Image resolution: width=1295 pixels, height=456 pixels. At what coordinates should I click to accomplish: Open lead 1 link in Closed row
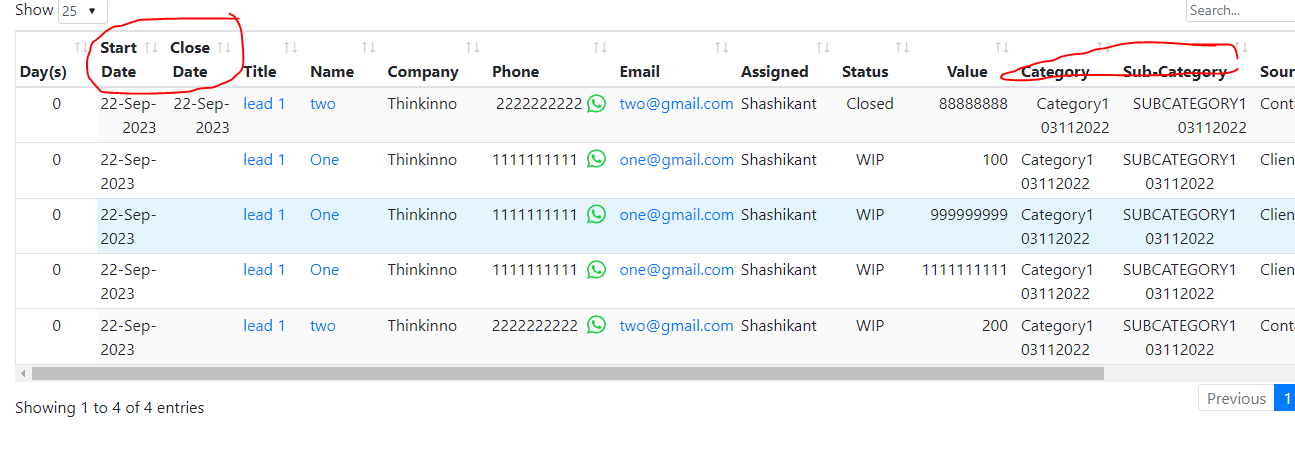point(264,104)
